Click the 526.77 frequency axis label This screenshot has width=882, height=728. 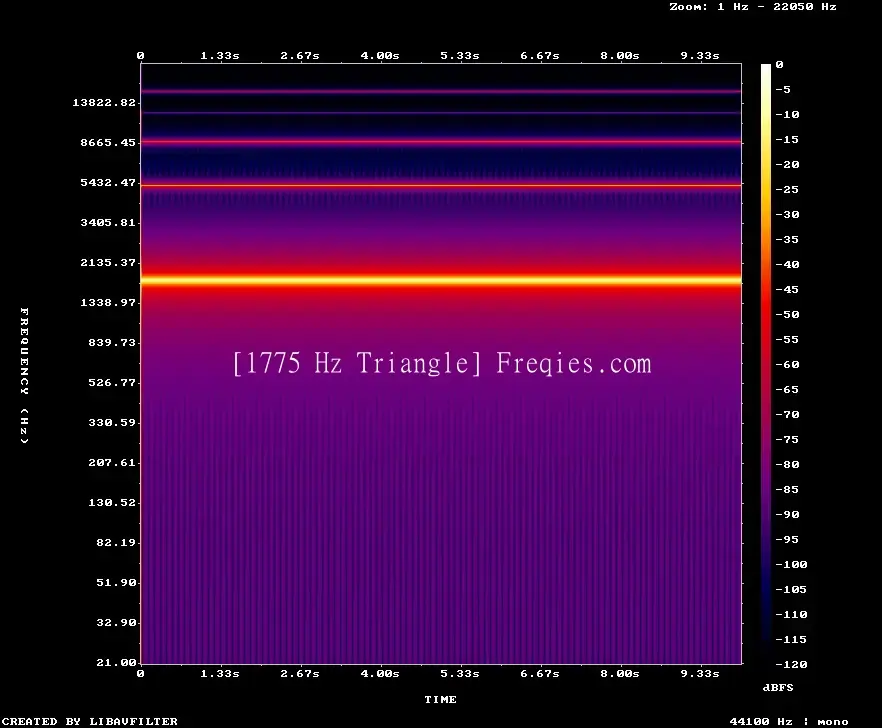click(112, 382)
